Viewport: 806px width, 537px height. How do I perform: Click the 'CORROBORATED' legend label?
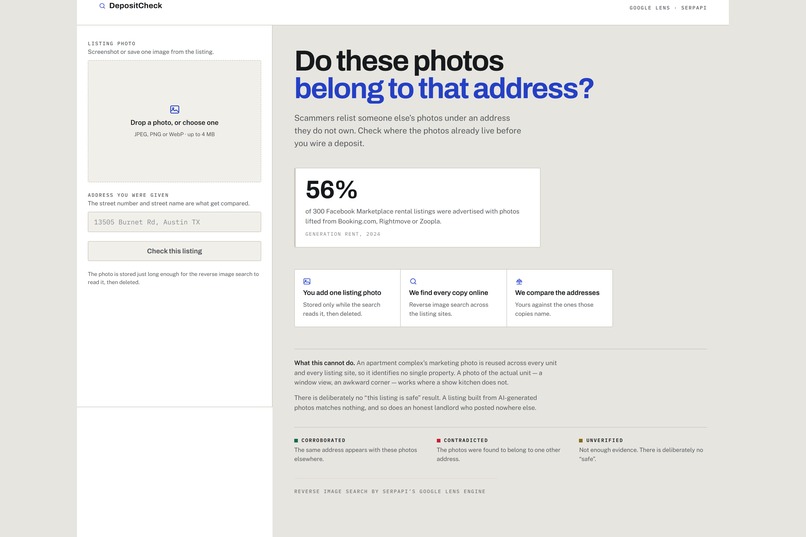[323, 440]
